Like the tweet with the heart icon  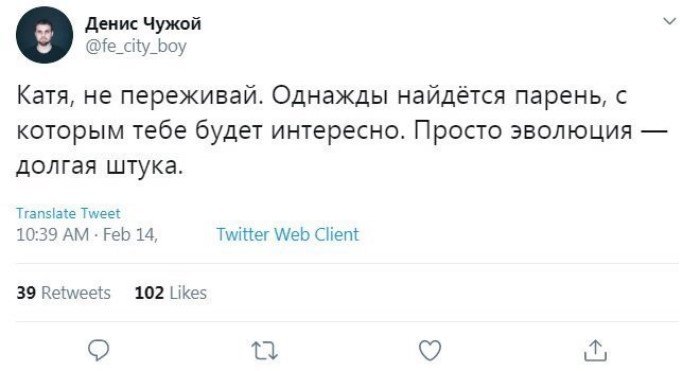click(430, 350)
